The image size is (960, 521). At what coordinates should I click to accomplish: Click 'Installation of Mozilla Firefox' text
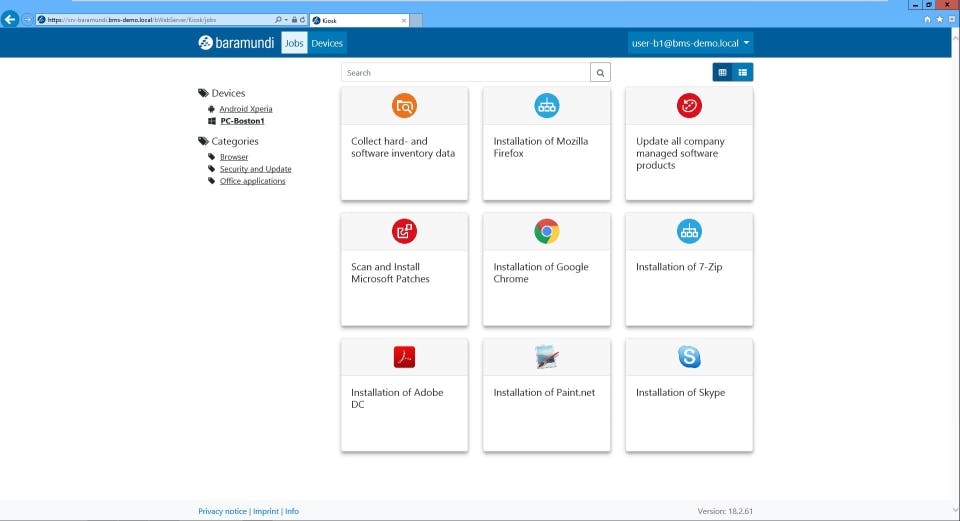coord(541,147)
